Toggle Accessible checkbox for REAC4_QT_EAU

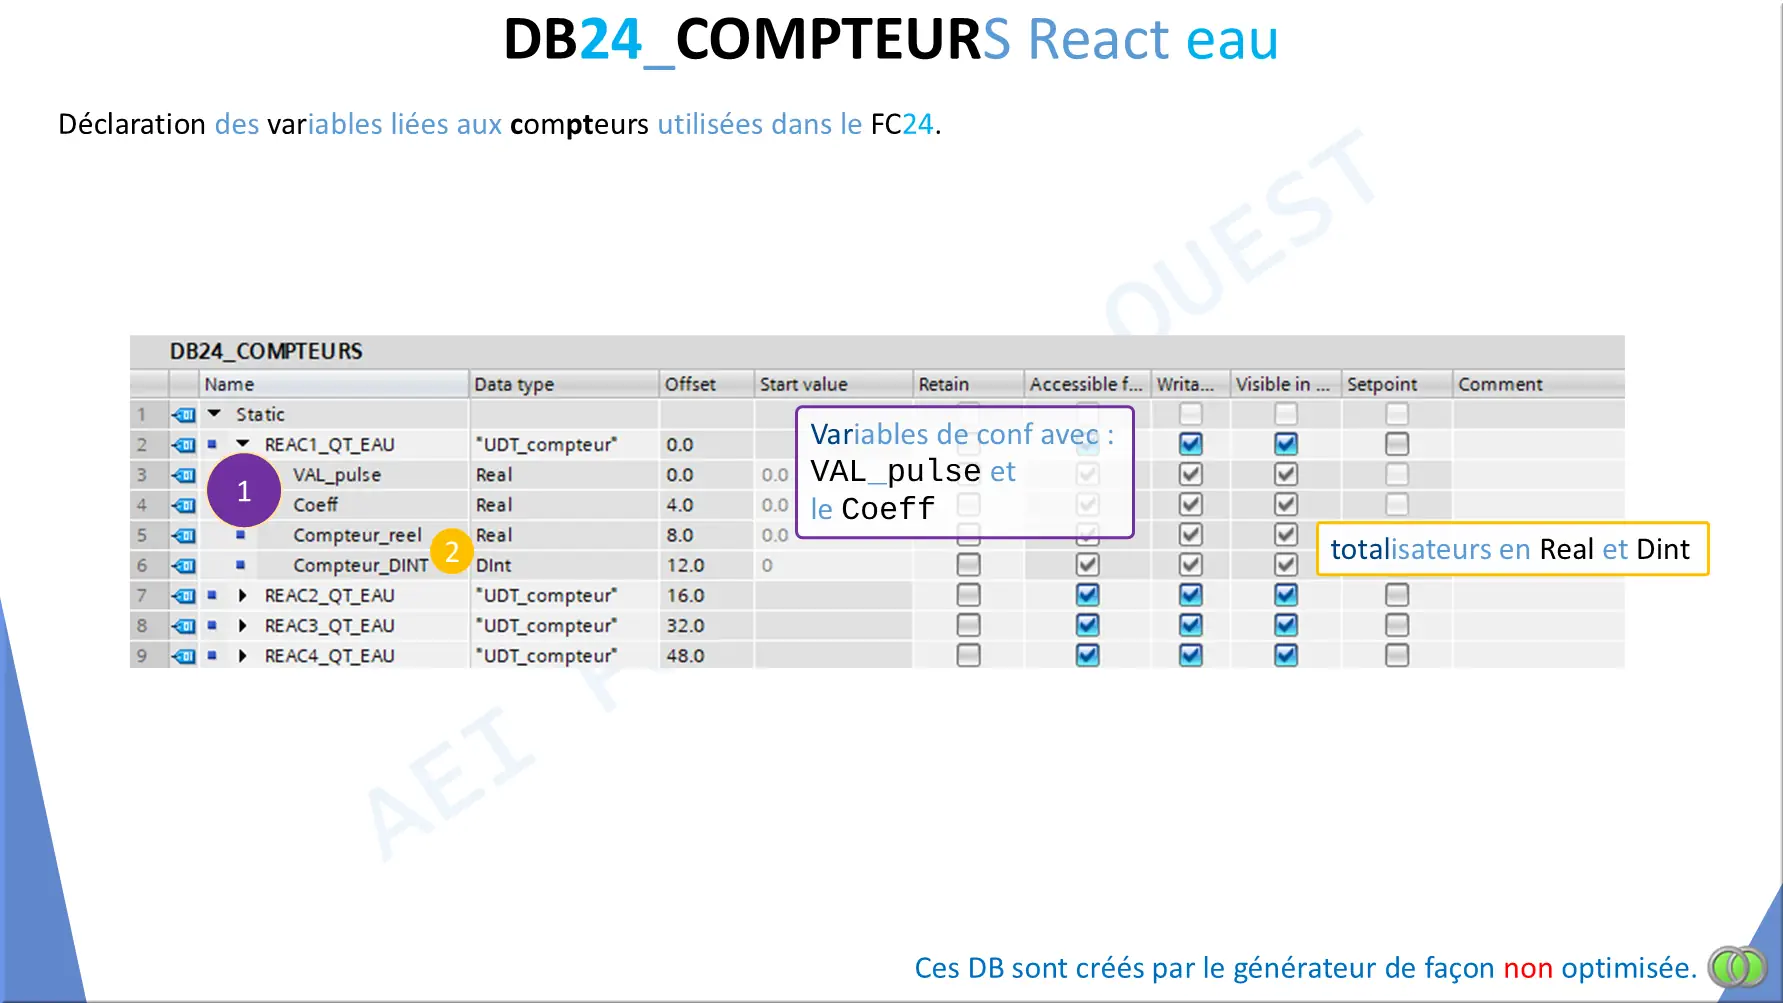pos(1088,655)
